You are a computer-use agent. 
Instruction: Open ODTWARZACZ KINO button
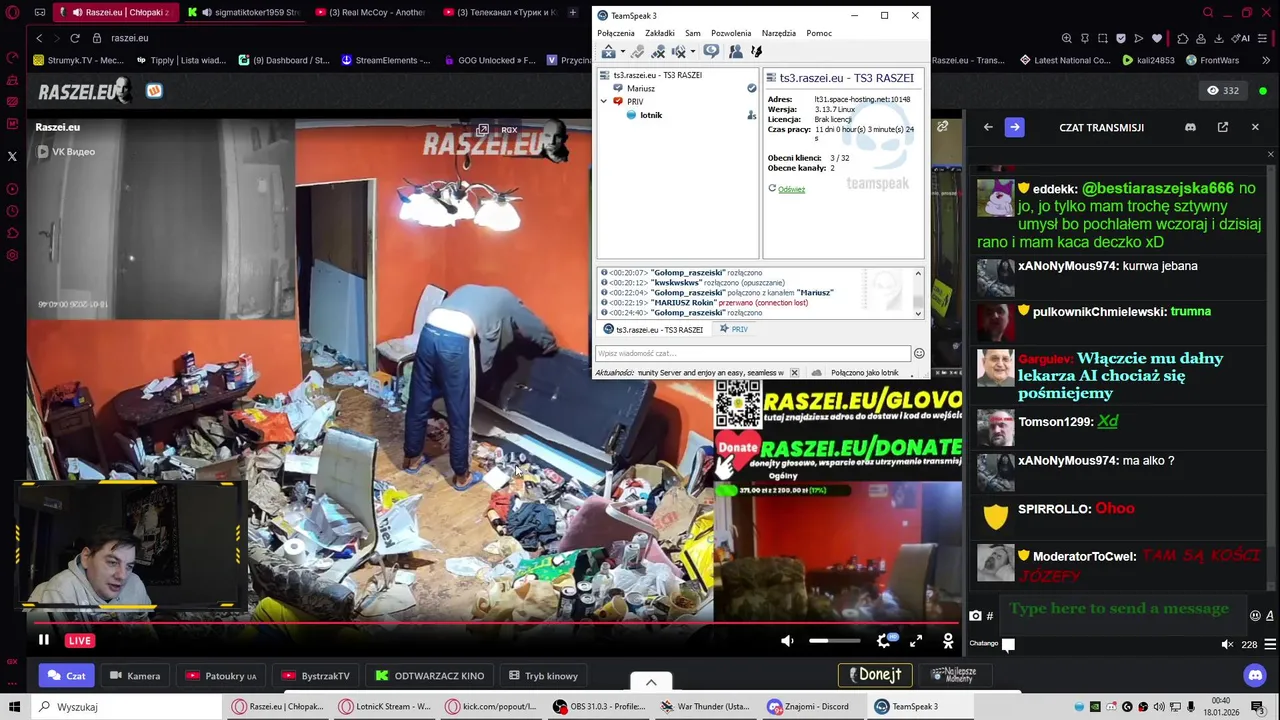(x=430, y=676)
